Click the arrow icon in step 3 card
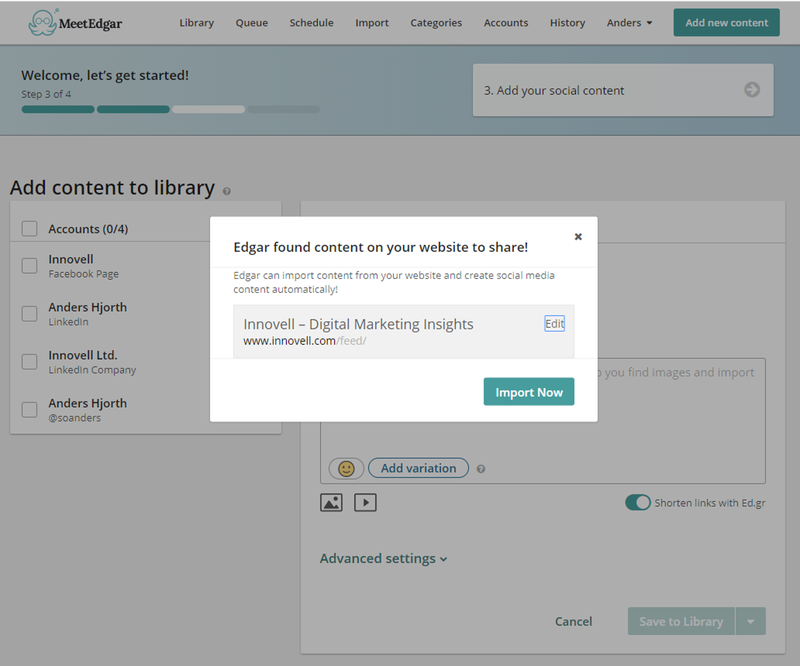The image size is (800, 666). tap(752, 90)
